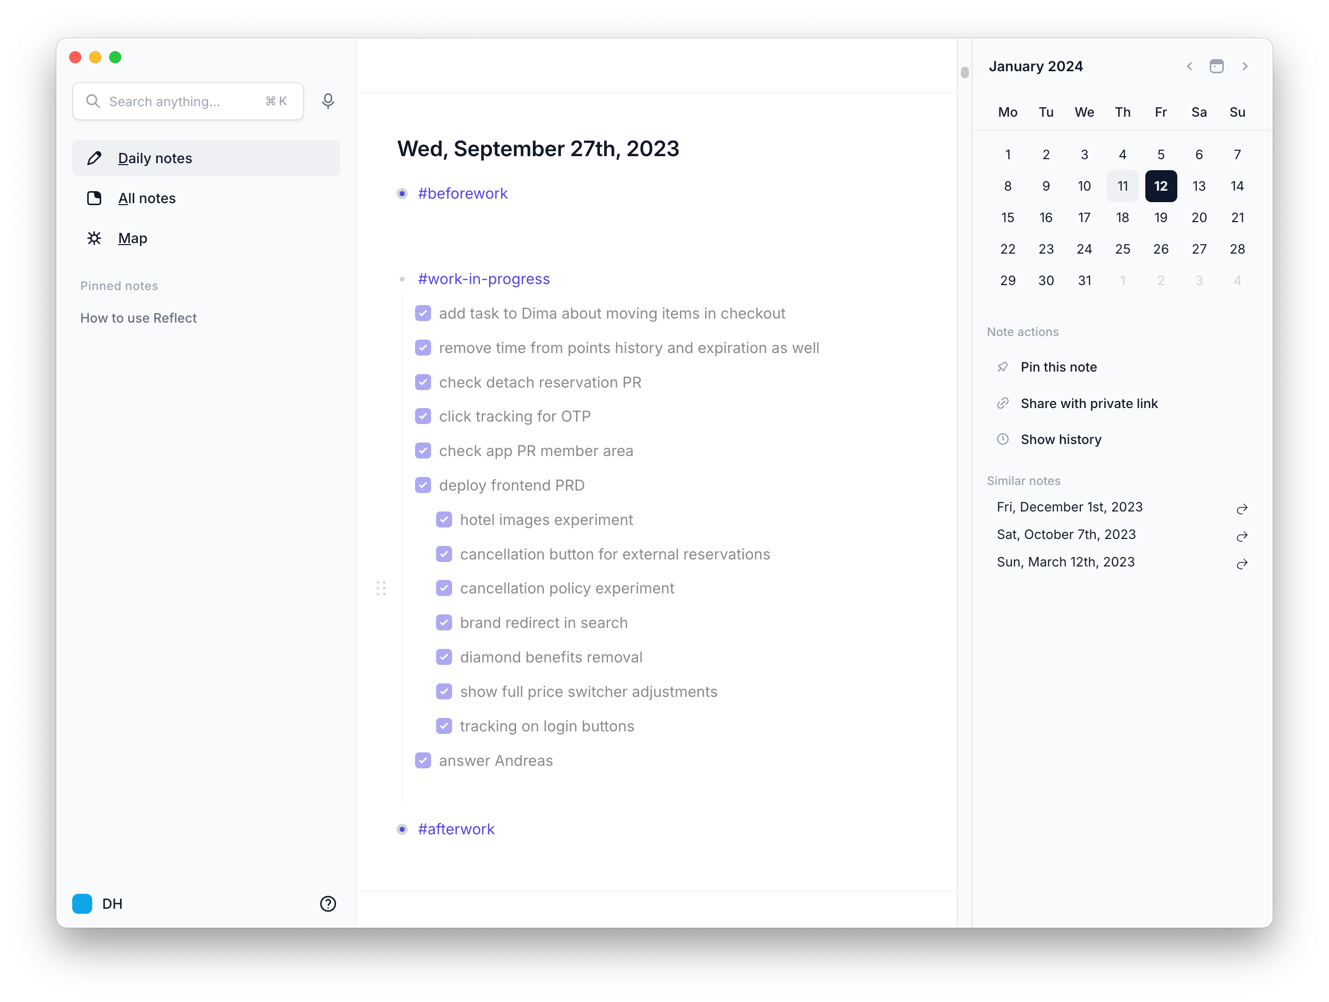Click the calendar today icon
The image size is (1329, 1002).
point(1216,66)
